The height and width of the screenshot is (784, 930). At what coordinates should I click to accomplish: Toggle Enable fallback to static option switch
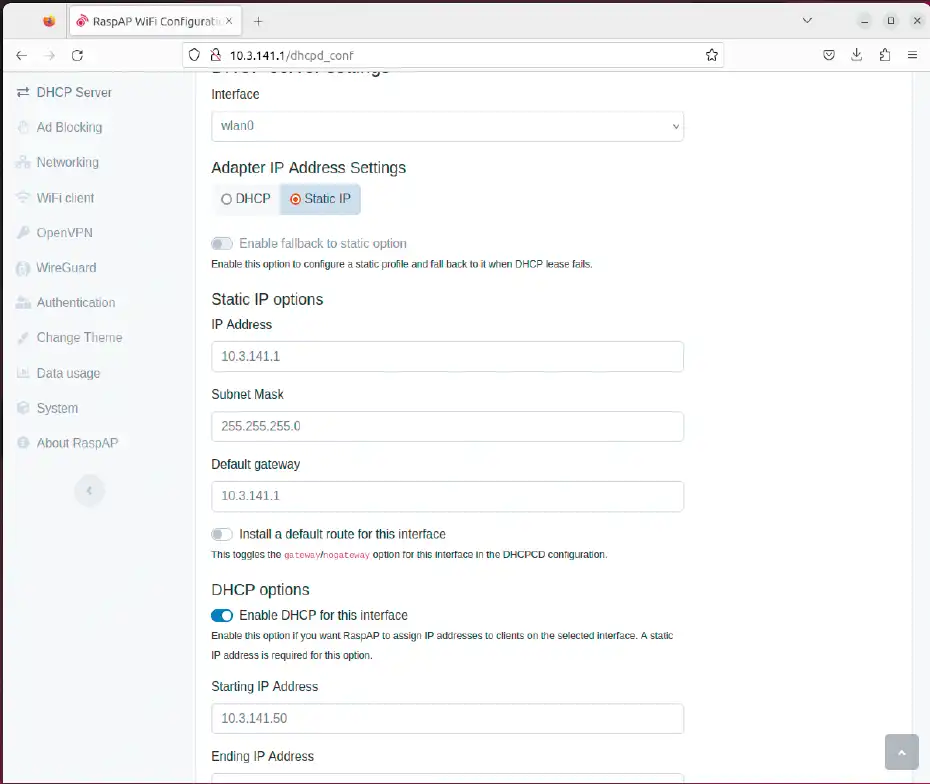pyautogui.click(x=222, y=244)
